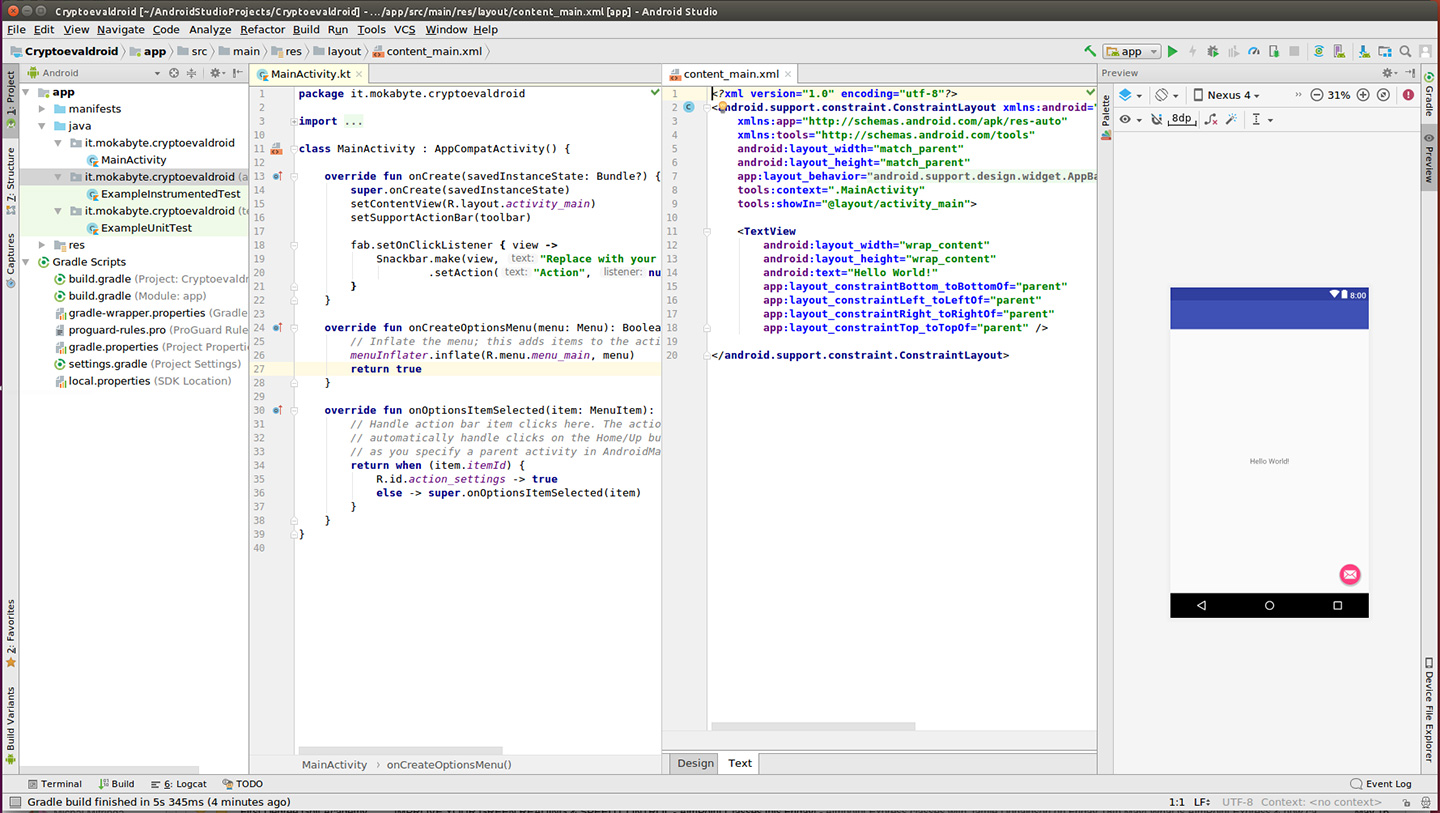Viewport: 1440px width, 813px height.
Task: Hide the Preview panel using arrow icon
Action: (x=1410, y=73)
